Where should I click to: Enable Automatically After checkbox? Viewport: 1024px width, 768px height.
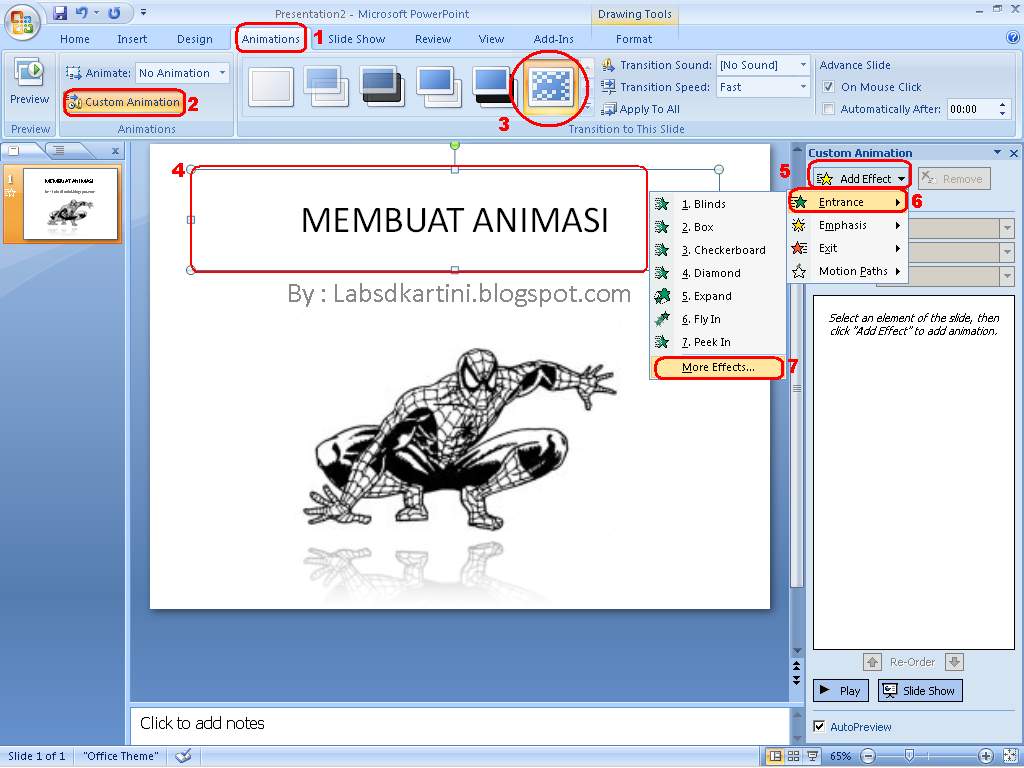pos(829,109)
